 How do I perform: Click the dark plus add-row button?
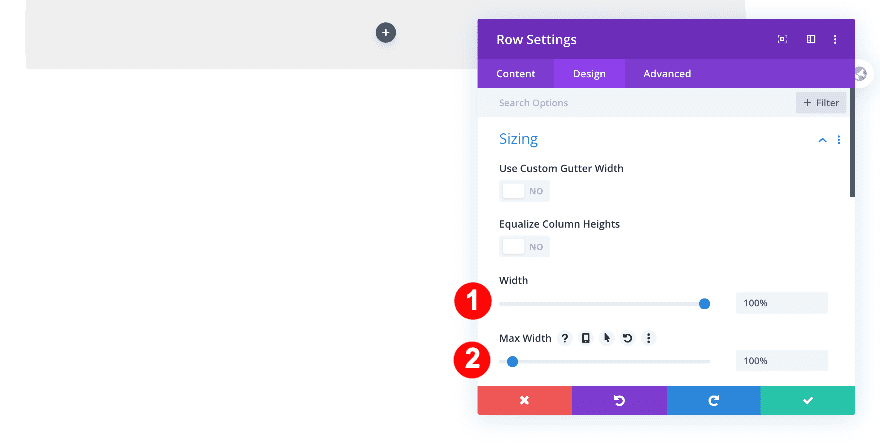[386, 33]
